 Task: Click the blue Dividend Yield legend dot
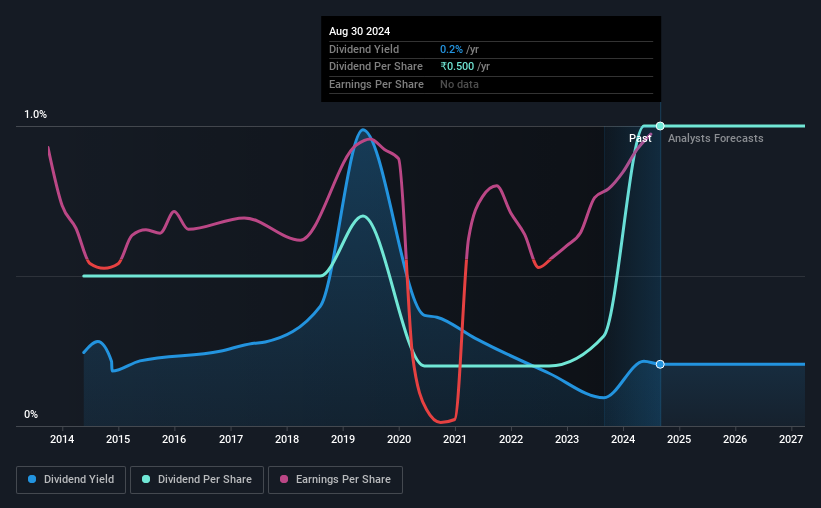point(32,479)
